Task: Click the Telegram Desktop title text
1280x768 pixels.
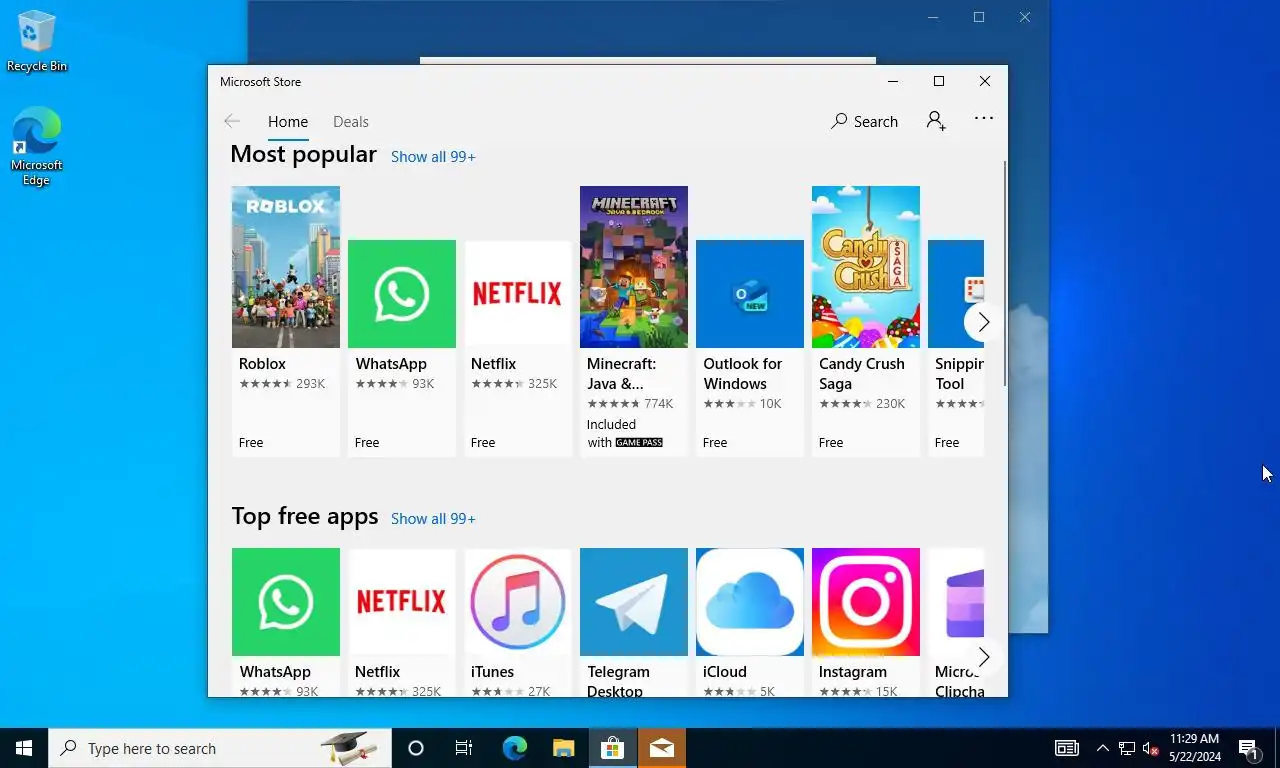Action: 618,681
